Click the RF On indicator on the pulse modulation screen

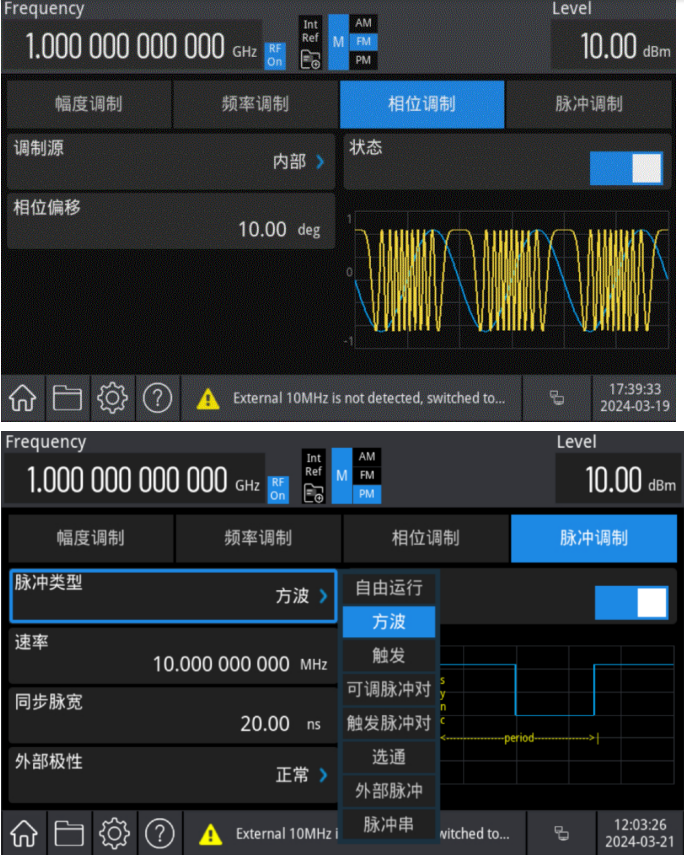tap(277, 489)
